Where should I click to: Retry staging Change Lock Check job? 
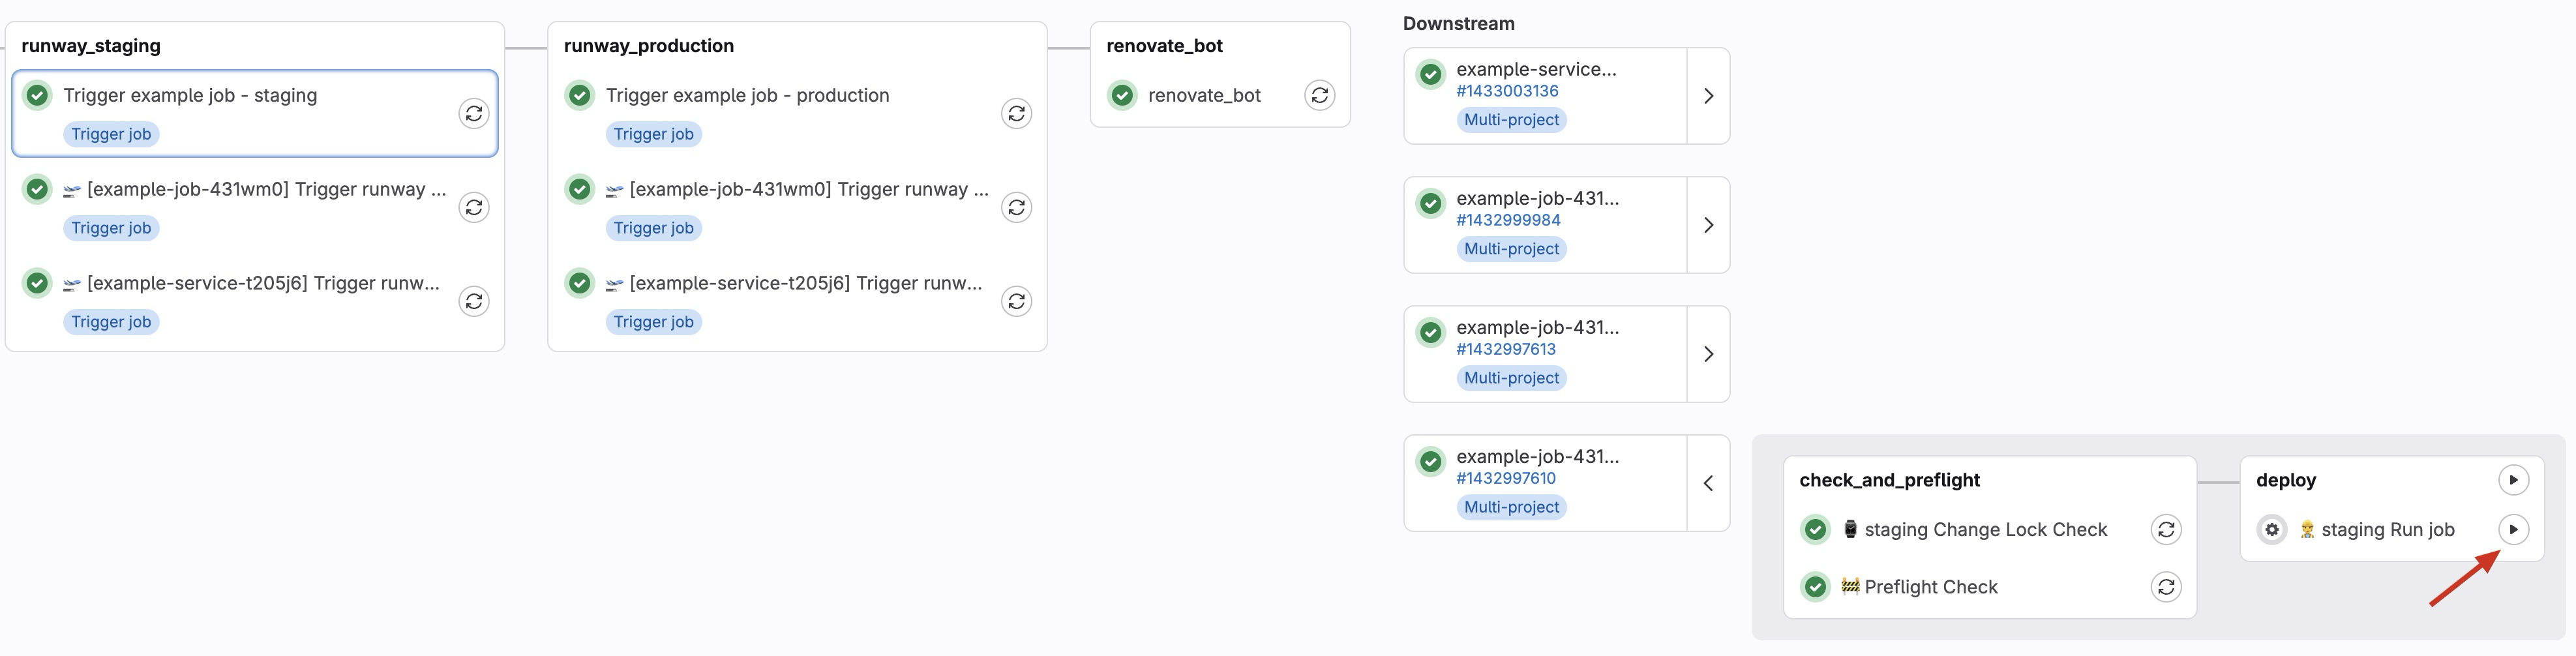[x=2166, y=530]
